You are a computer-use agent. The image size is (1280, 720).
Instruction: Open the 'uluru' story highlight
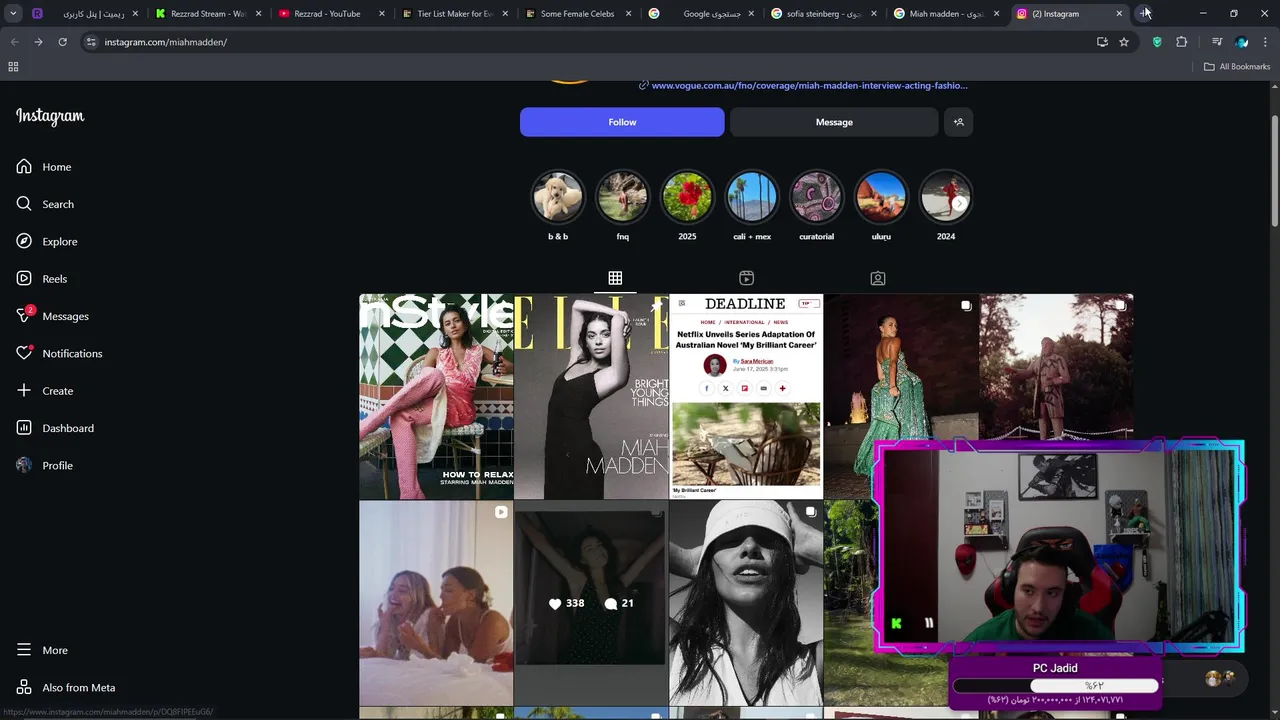tap(881, 197)
